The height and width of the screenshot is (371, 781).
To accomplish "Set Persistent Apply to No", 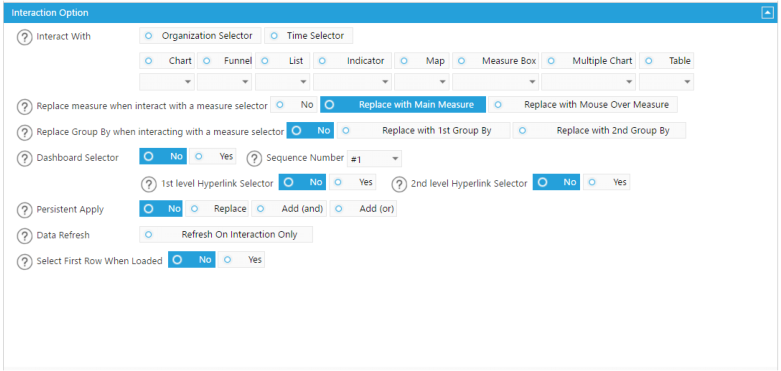I will point(161,209).
